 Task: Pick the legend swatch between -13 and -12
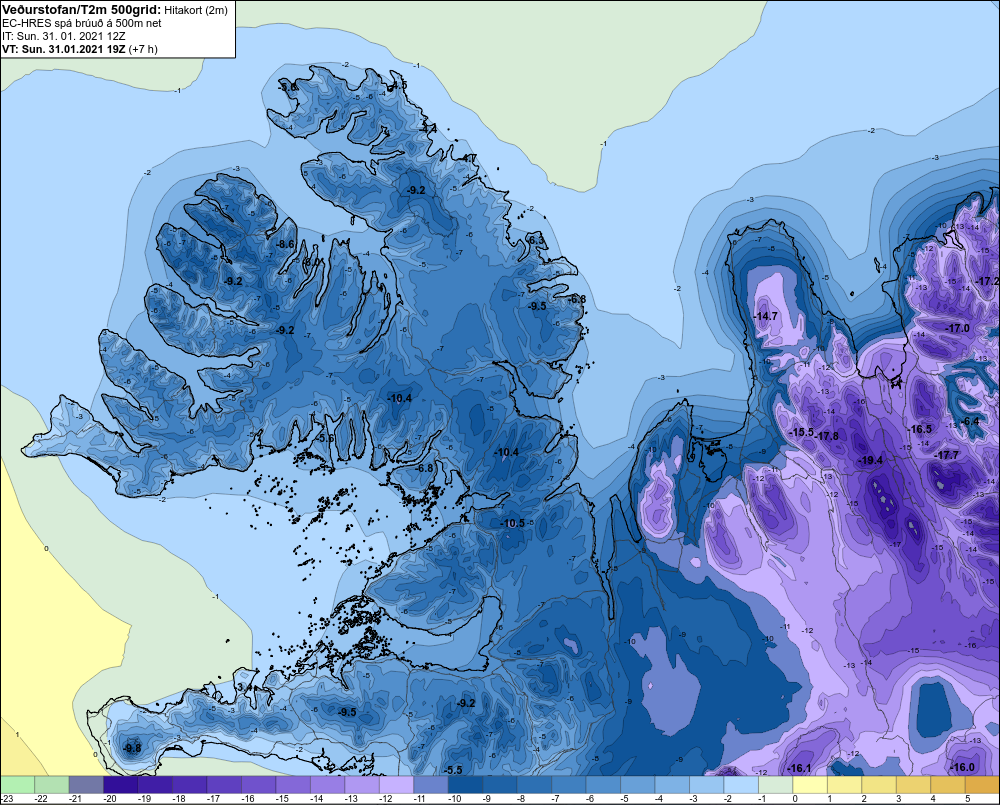pyautogui.click(x=362, y=784)
